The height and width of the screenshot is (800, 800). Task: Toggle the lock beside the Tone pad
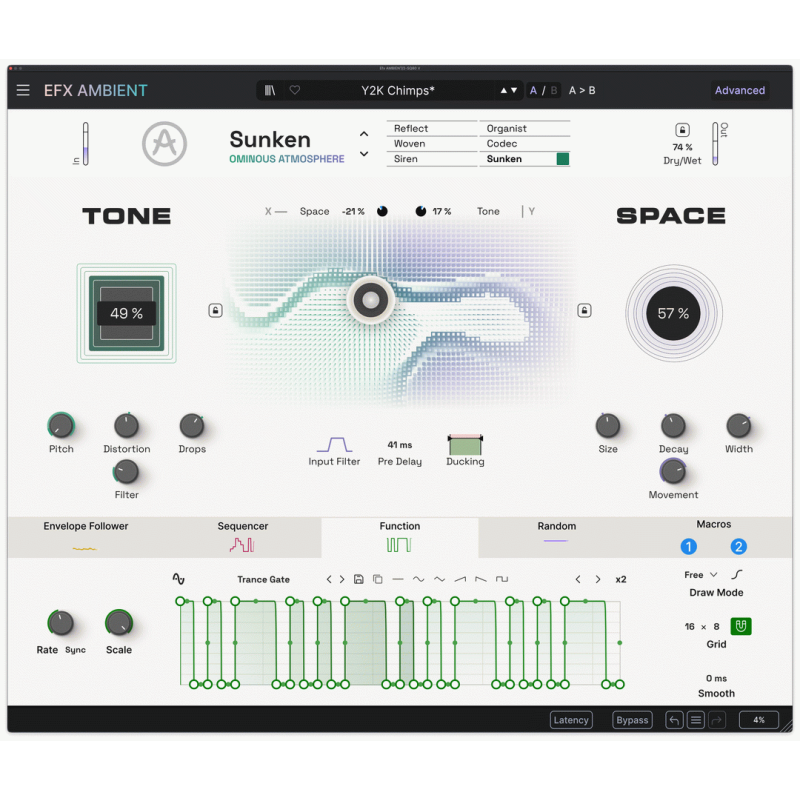215,310
